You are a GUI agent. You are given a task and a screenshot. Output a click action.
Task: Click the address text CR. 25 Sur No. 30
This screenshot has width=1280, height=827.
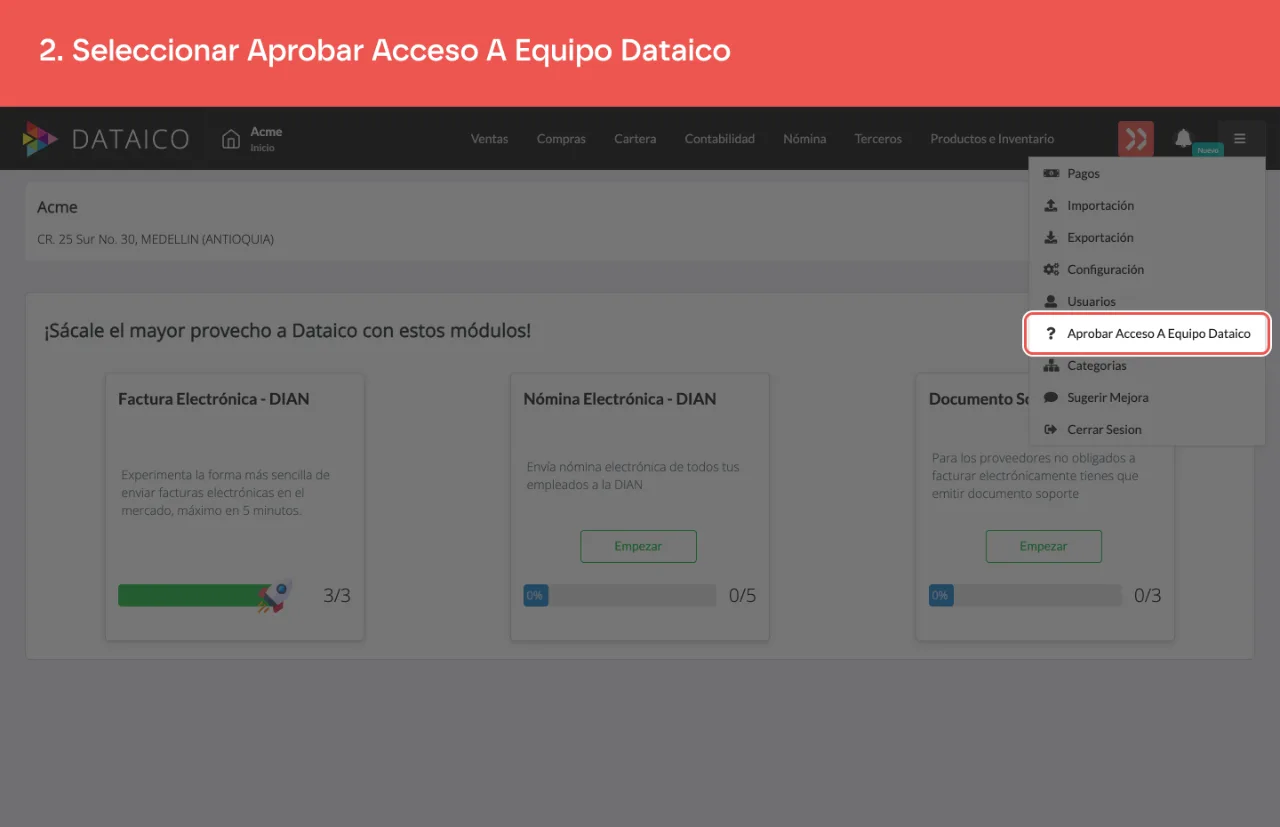click(x=155, y=239)
